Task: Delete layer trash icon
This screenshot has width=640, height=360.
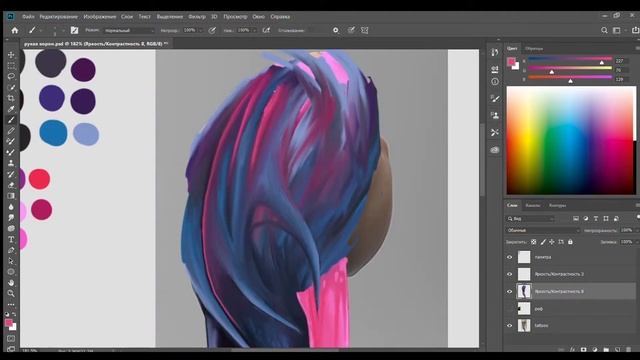Action: click(x=629, y=350)
